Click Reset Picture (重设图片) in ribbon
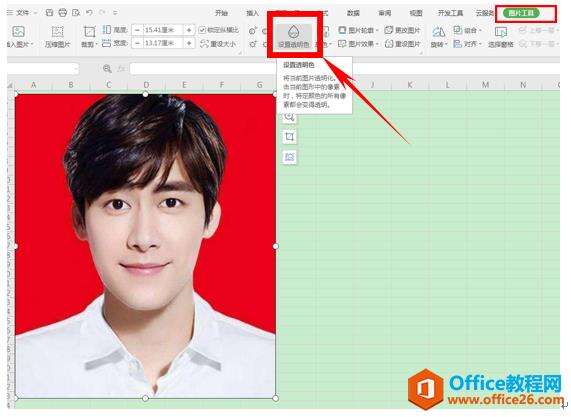The width and height of the screenshot is (571, 417). tap(402, 44)
